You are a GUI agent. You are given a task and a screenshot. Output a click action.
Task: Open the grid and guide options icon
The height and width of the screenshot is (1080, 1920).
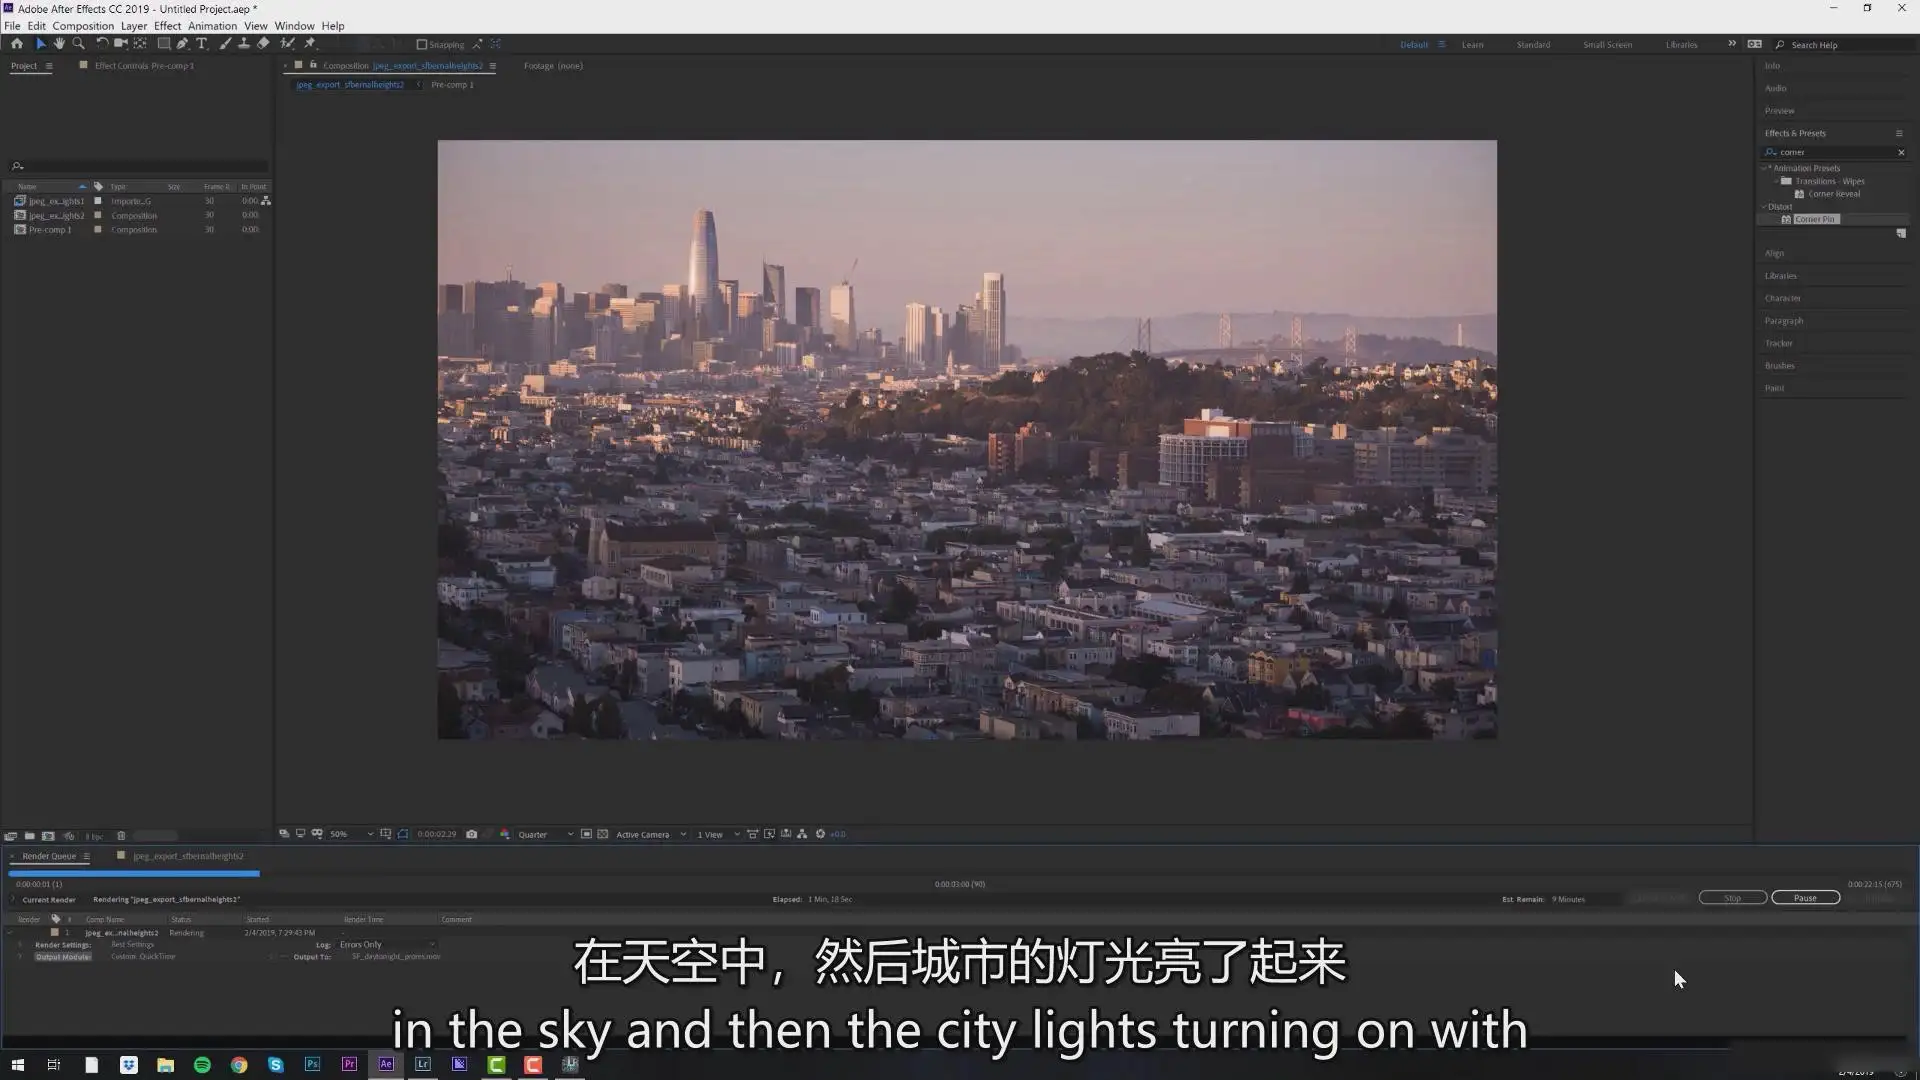pos(386,834)
